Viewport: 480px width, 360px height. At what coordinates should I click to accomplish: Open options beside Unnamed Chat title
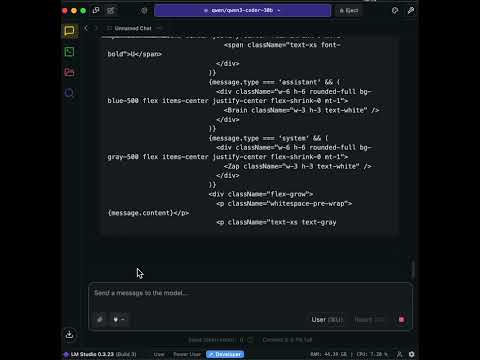tap(159, 28)
